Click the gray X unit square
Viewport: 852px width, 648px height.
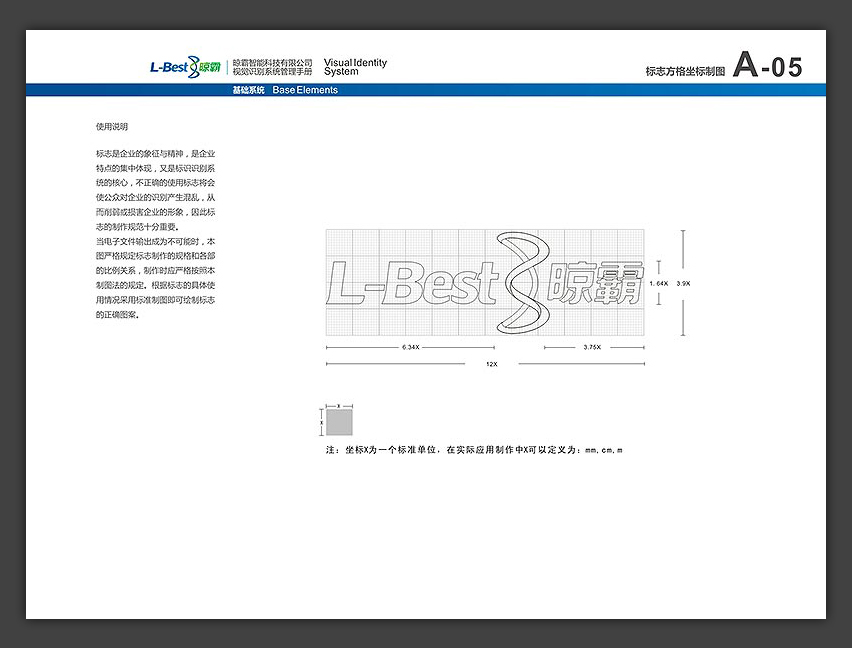338,424
